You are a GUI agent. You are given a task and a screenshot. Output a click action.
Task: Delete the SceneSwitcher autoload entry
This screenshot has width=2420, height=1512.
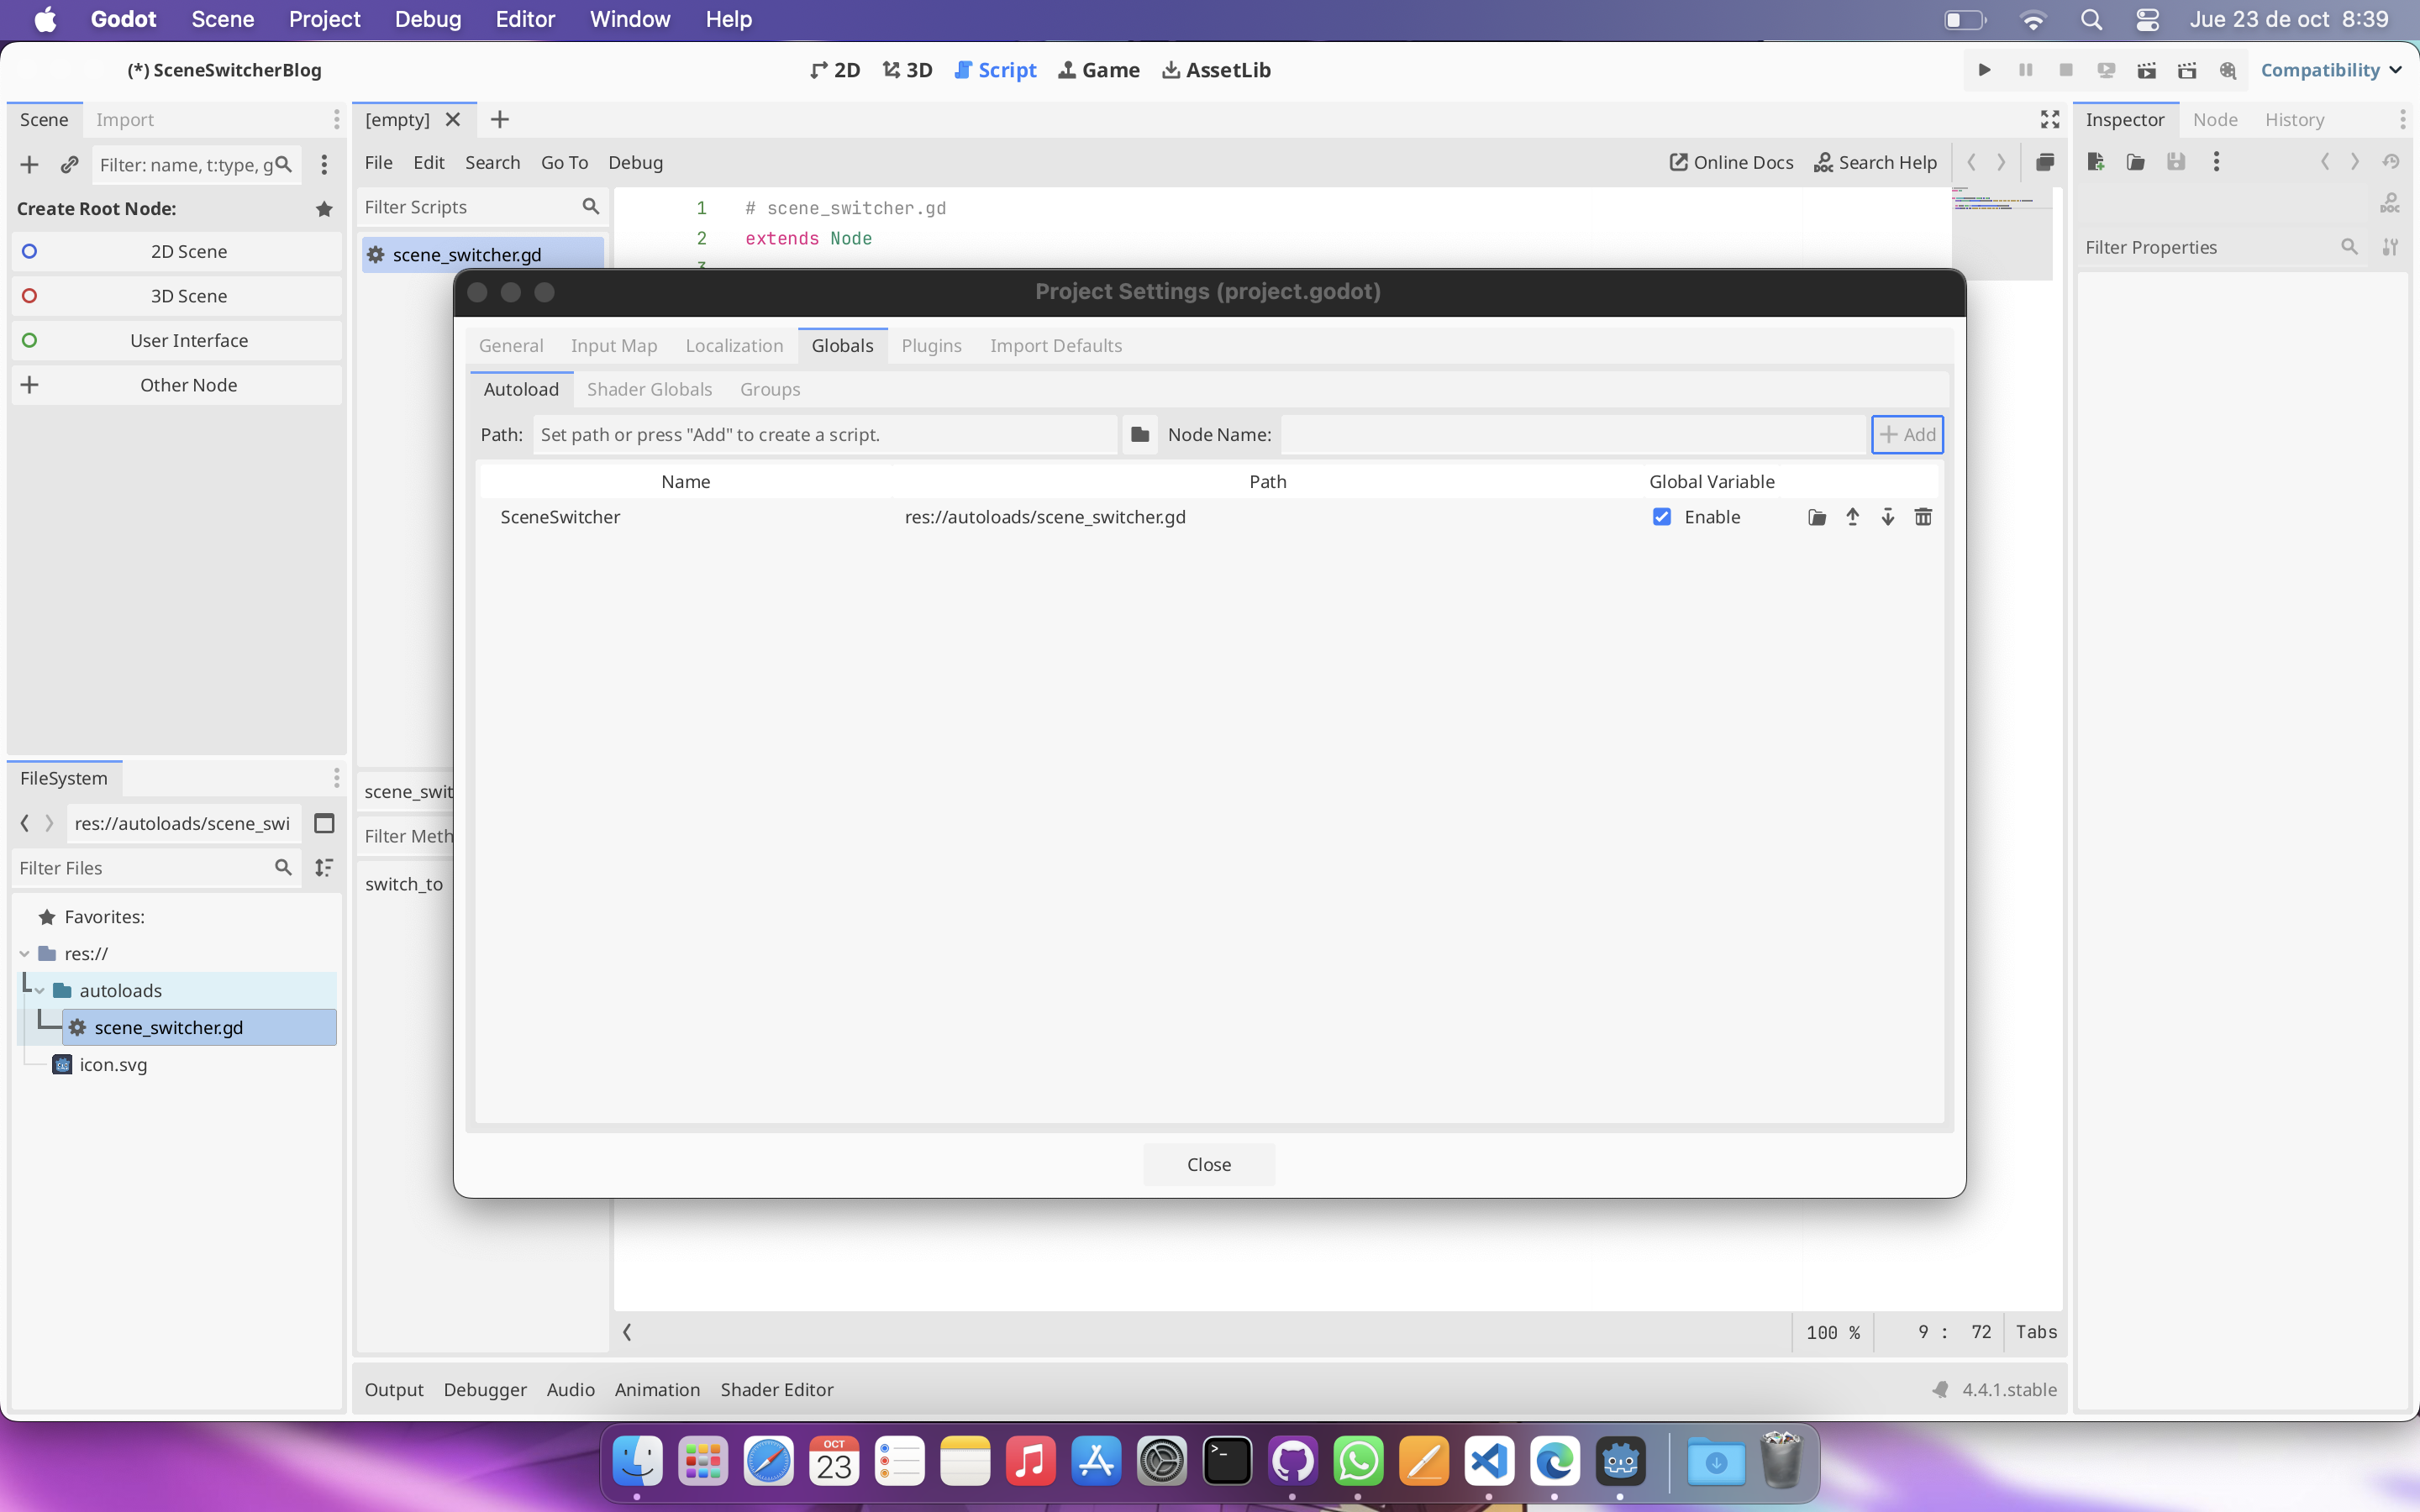[x=1922, y=517]
